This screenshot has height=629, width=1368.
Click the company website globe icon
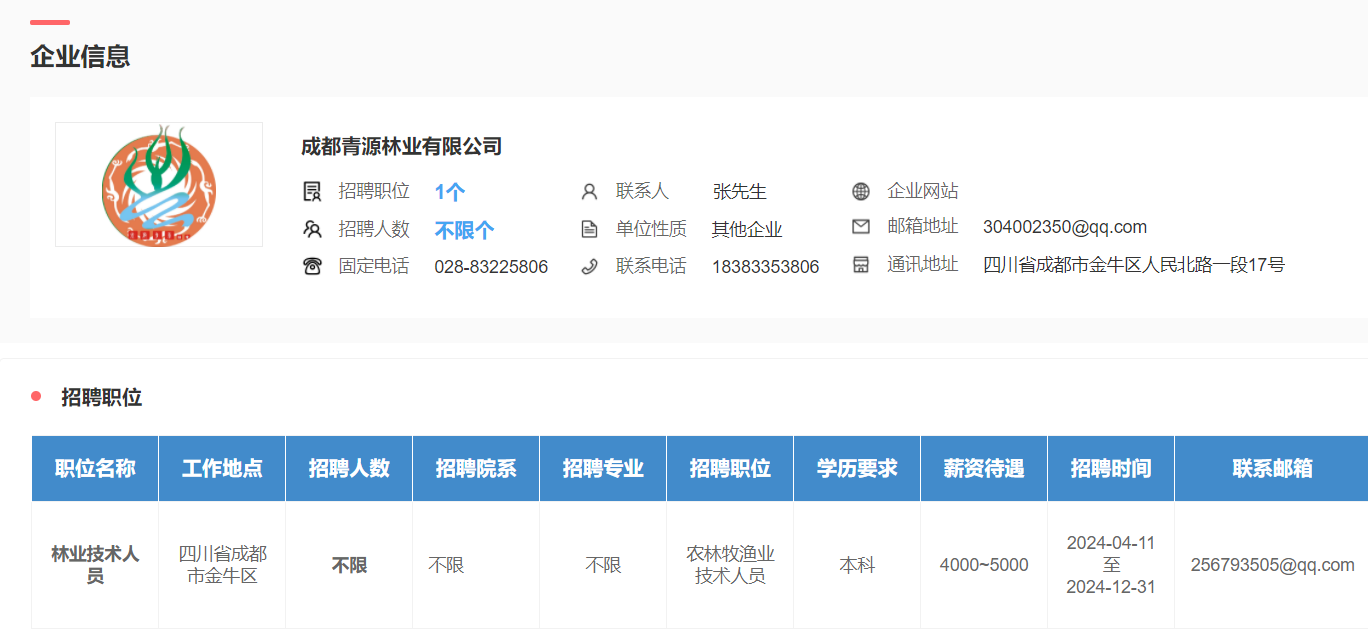(861, 191)
